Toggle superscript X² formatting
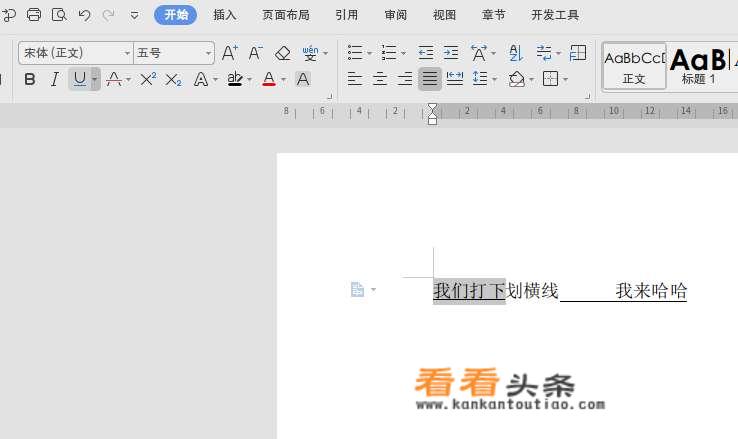The image size is (738, 439). pyautogui.click(x=148, y=79)
